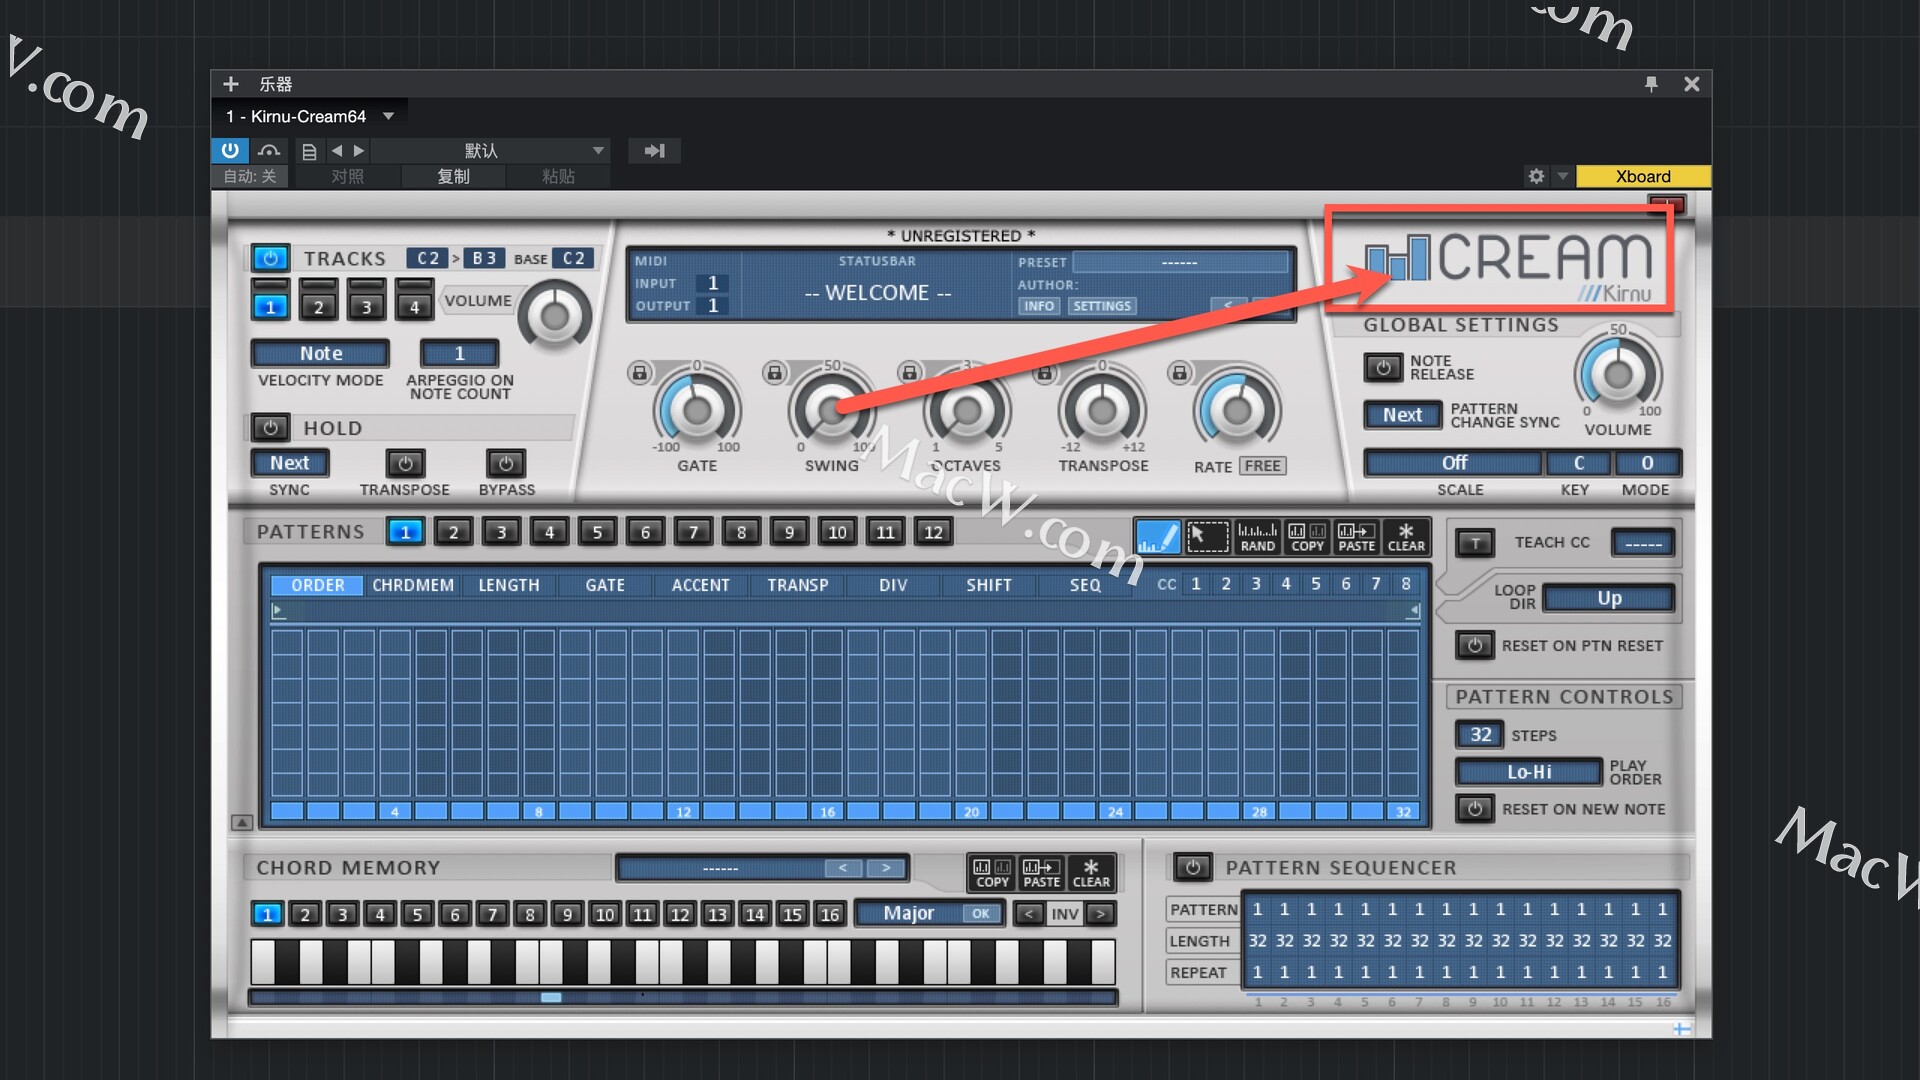Image resolution: width=1920 pixels, height=1080 pixels.
Task: Select pattern 5 button
Action: [x=597, y=532]
